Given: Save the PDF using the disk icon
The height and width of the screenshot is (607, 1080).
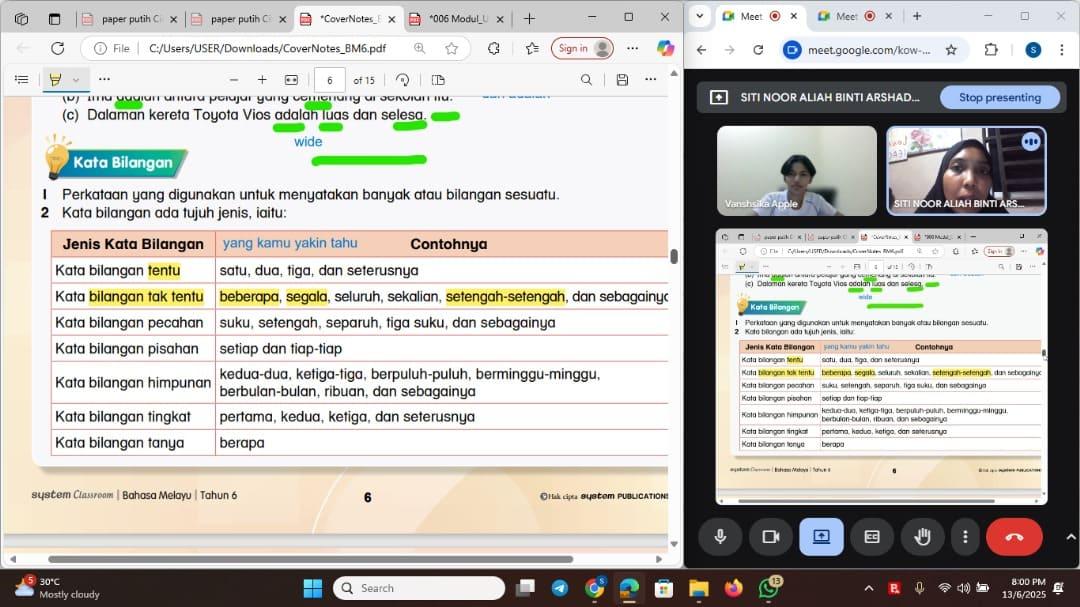Looking at the screenshot, I should coord(622,80).
